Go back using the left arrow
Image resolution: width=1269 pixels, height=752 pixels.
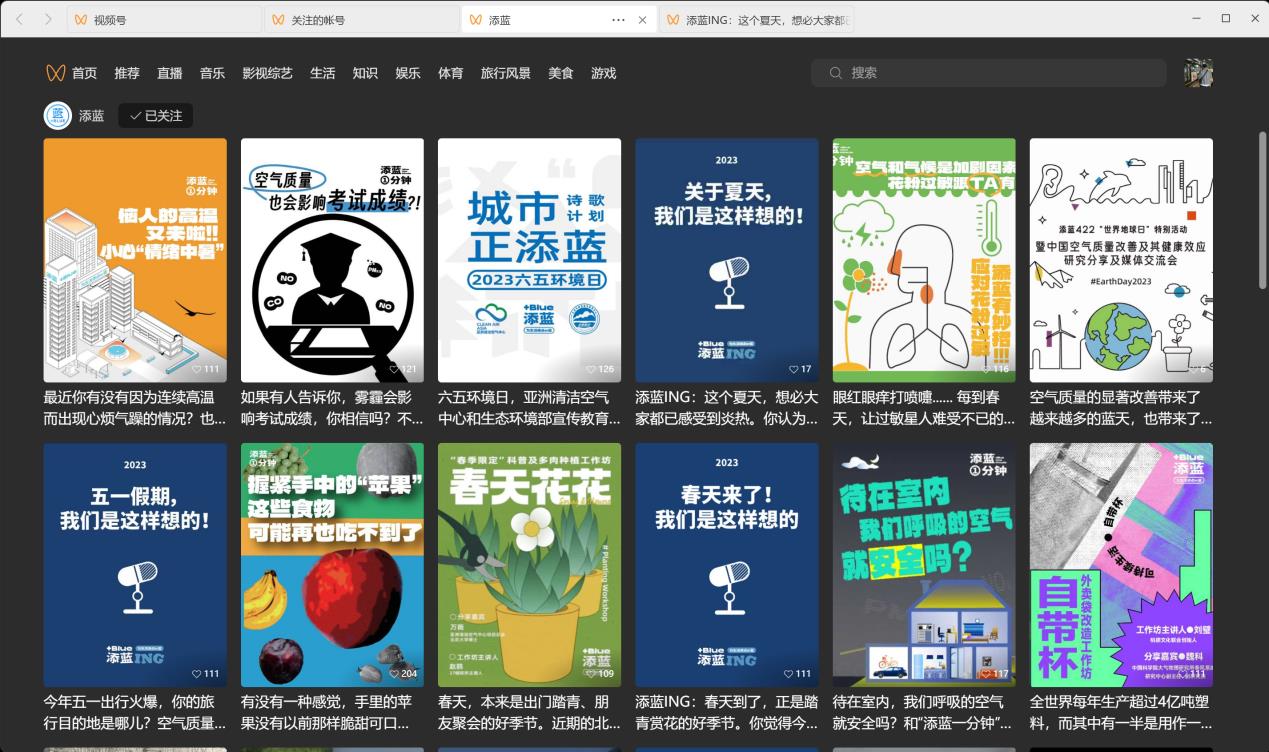[x=20, y=19]
